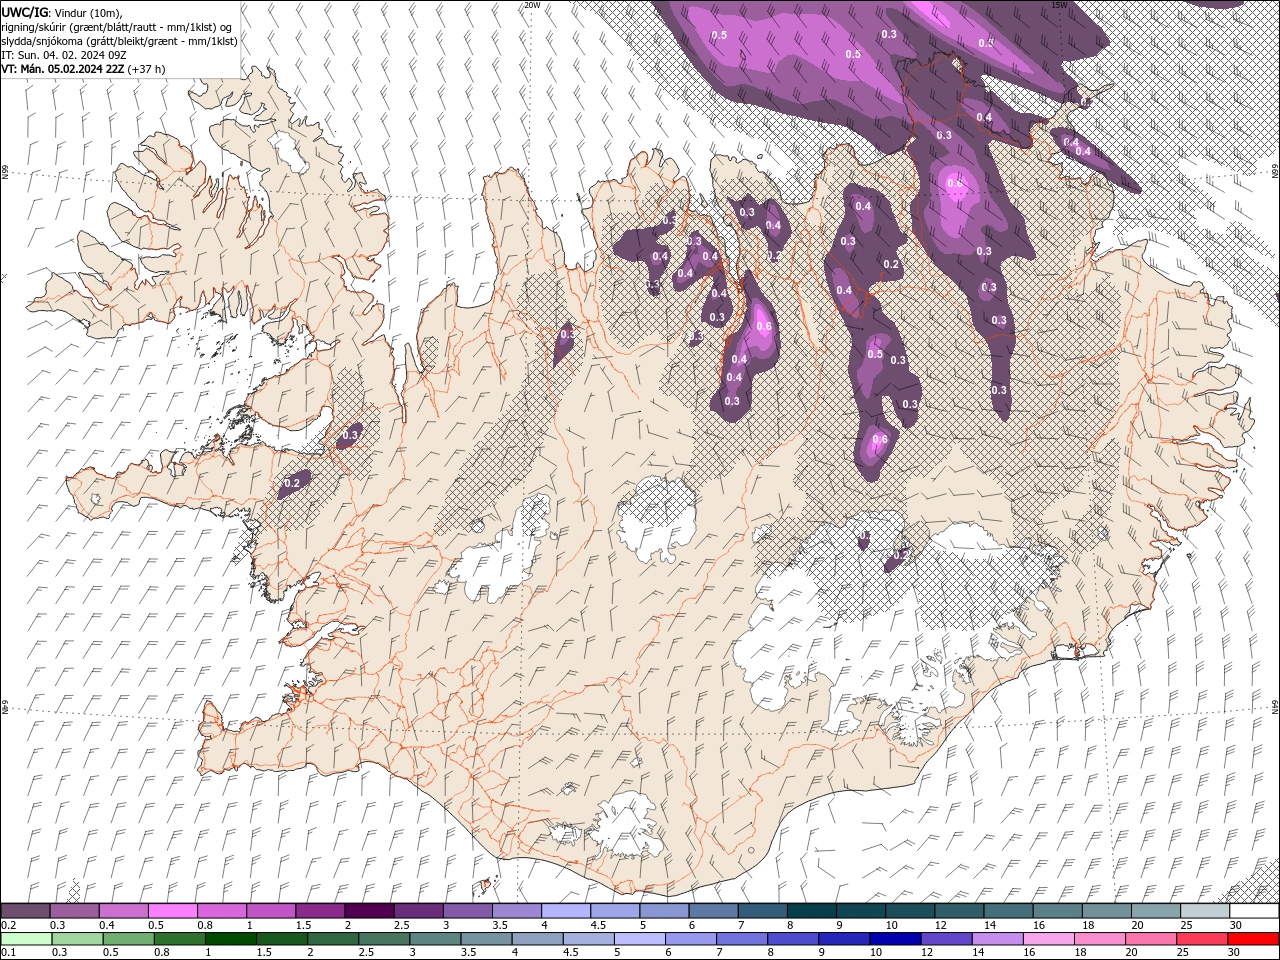This screenshot has width=1280, height=960.
Task: Select the lightest green rain swatch labeled 0.1
Action: coord(26,939)
